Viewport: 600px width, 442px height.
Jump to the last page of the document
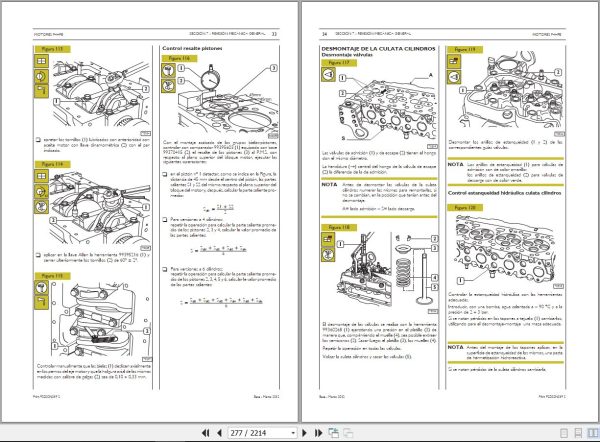[x=318, y=433]
